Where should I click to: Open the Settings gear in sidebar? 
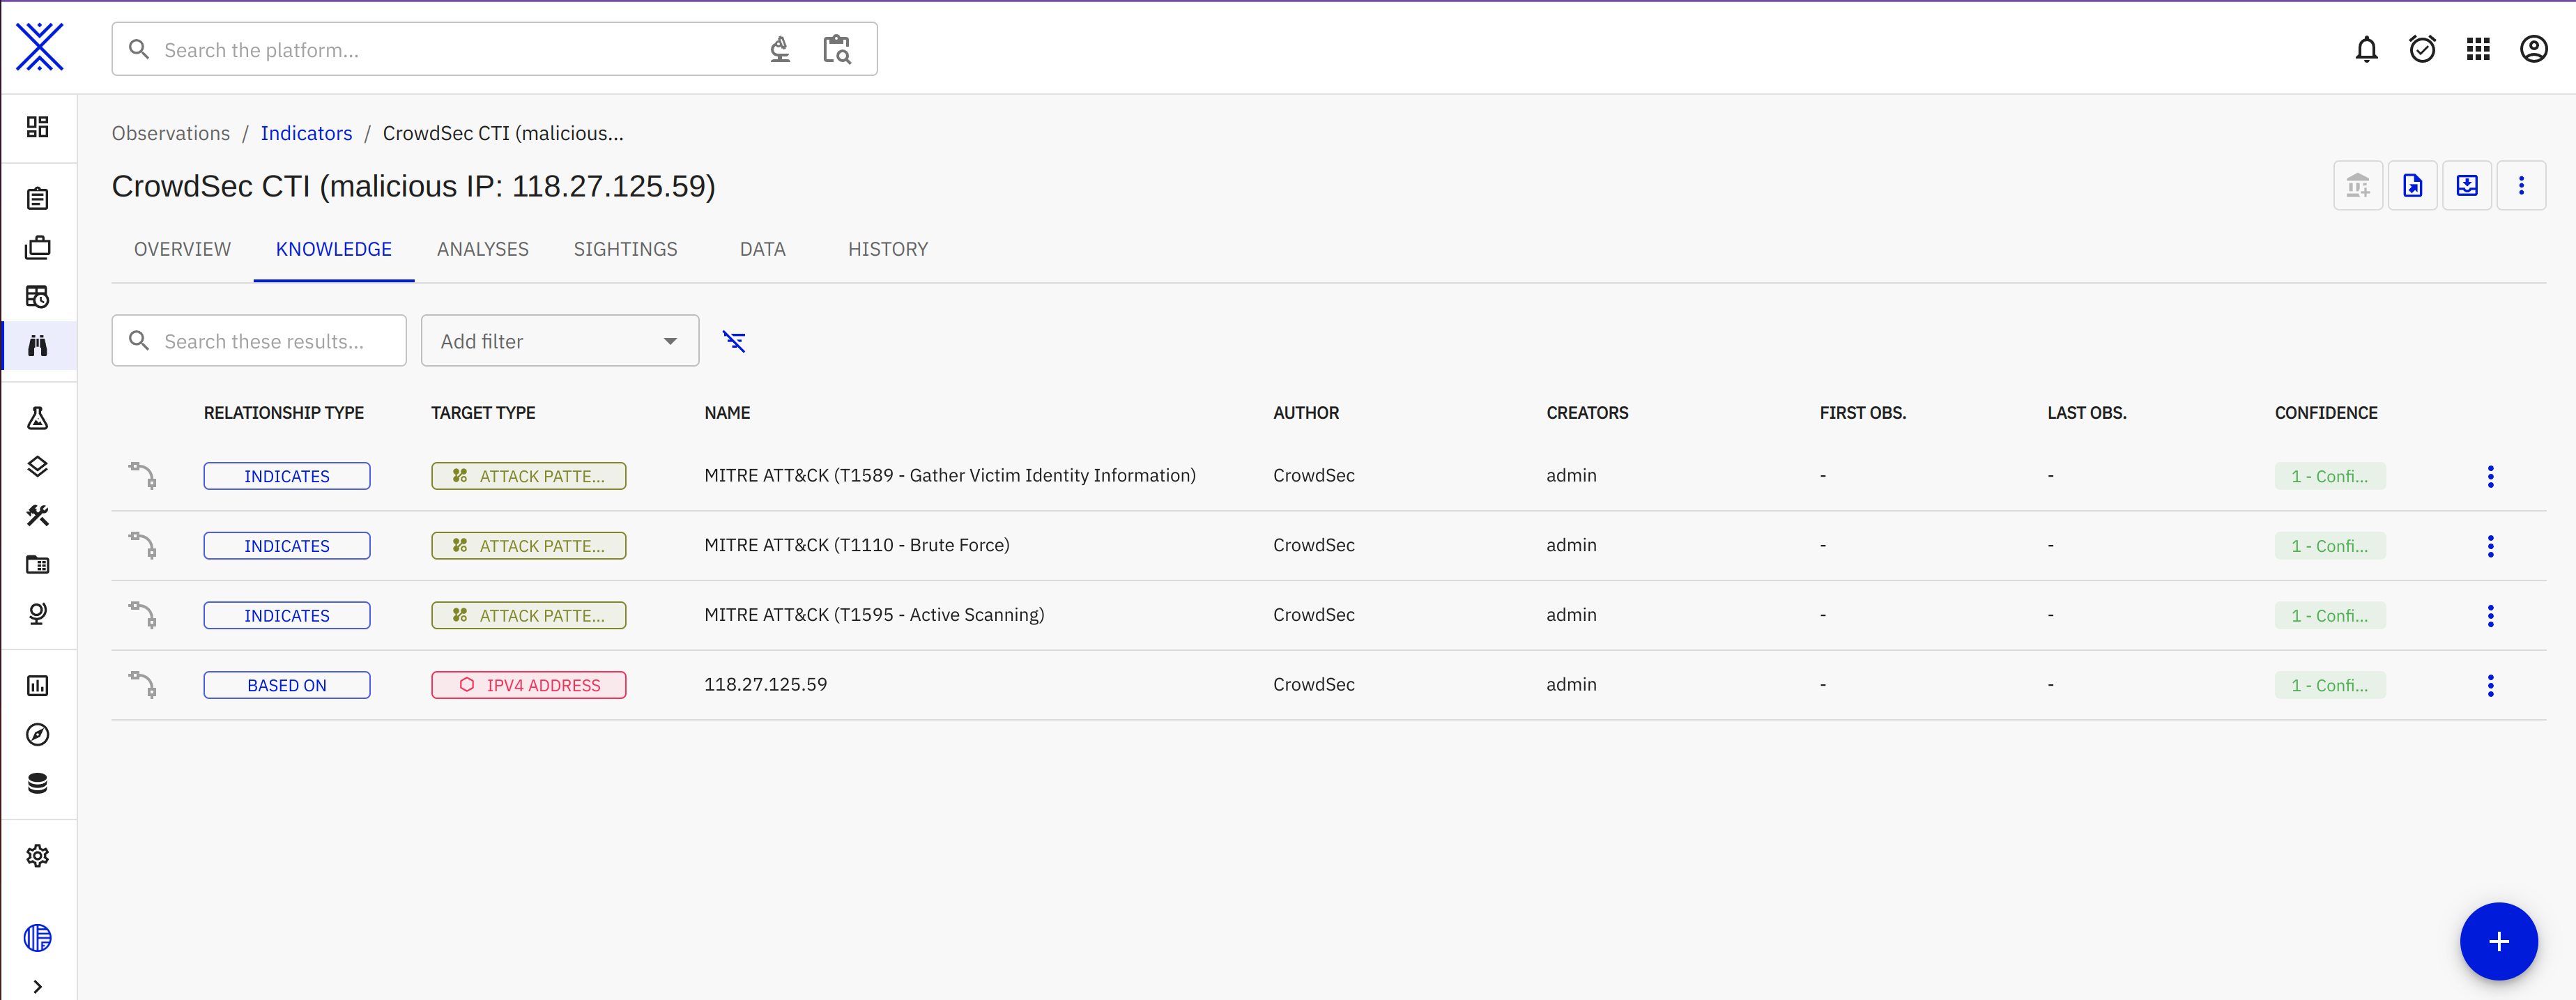(x=38, y=856)
